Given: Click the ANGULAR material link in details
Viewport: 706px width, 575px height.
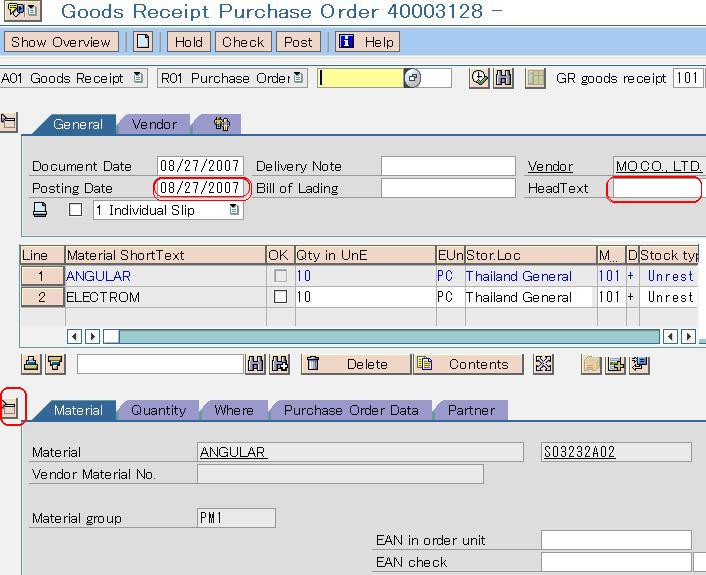Looking at the screenshot, I should [234, 452].
